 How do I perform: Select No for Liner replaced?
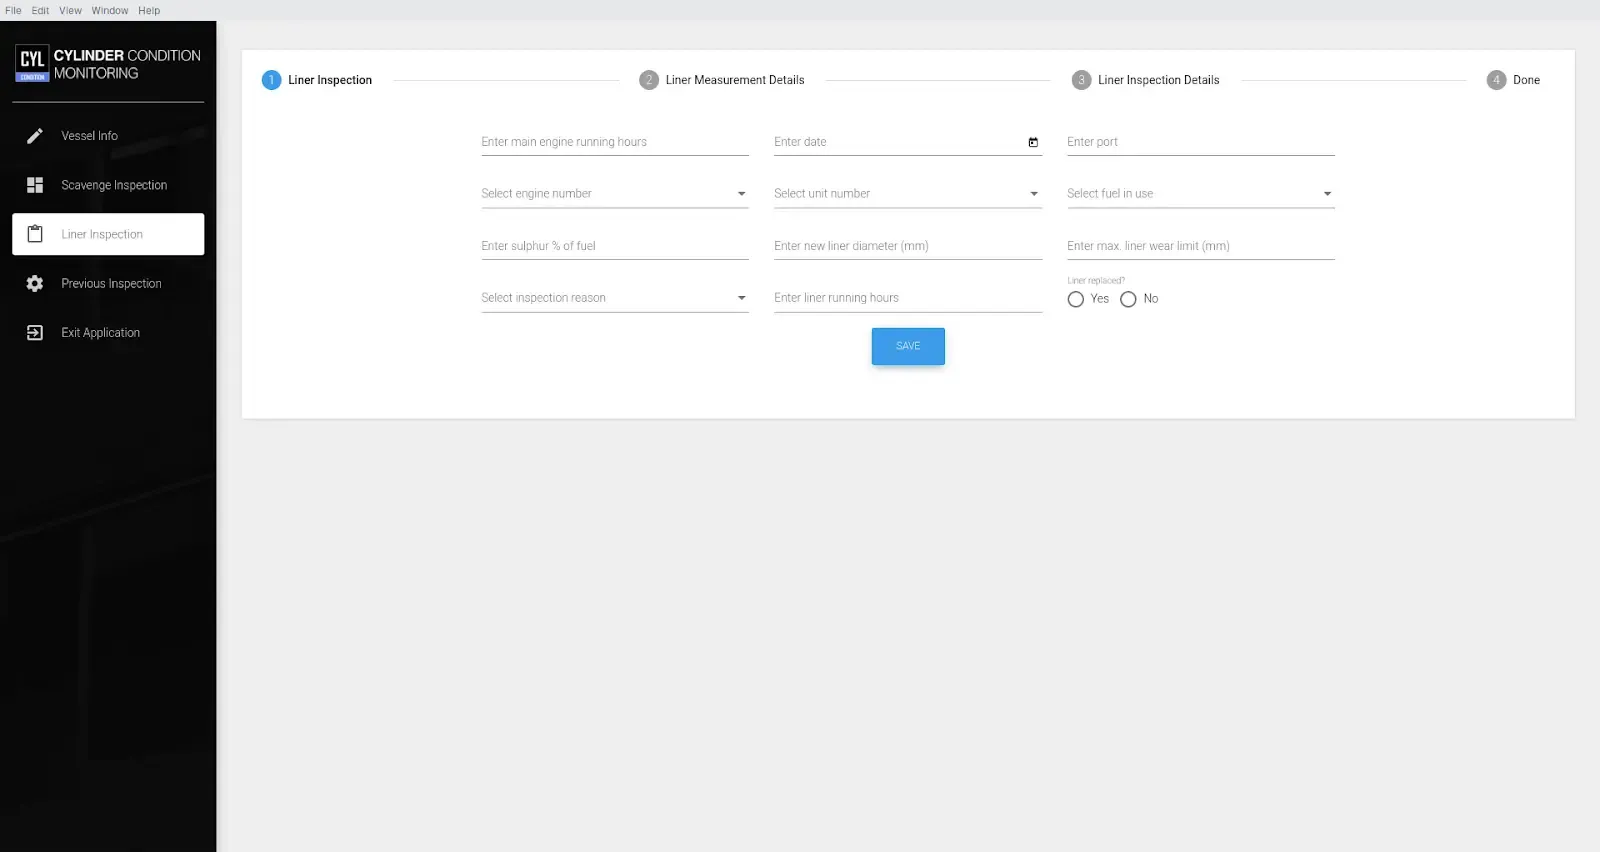pyautogui.click(x=1128, y=299)
